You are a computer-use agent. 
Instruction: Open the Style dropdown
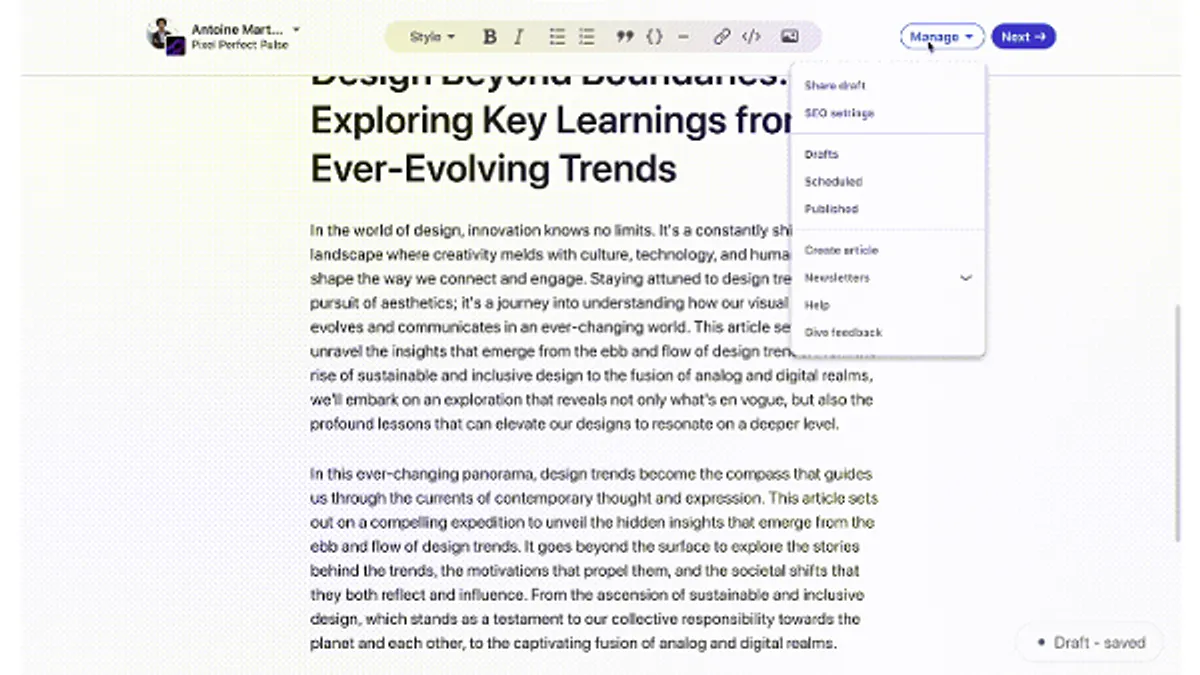point(432,37)
